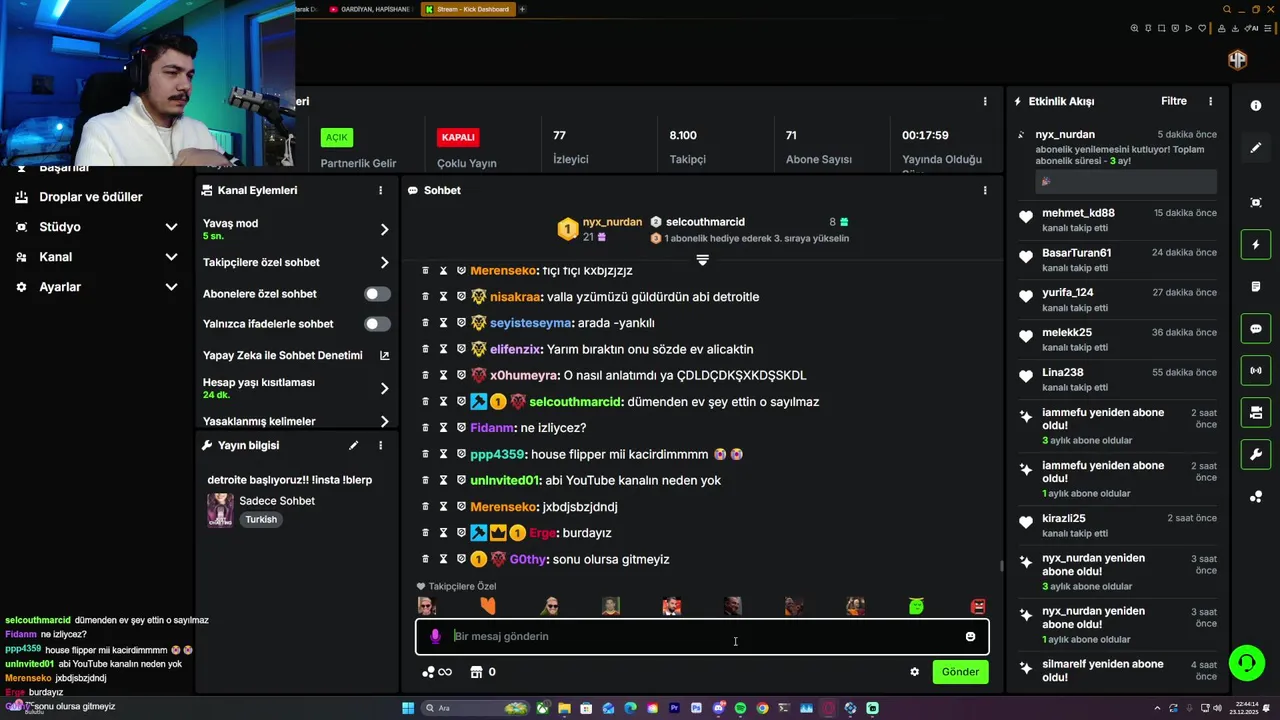Click the KAPALI multi-stream badge

tap(458, 137)
